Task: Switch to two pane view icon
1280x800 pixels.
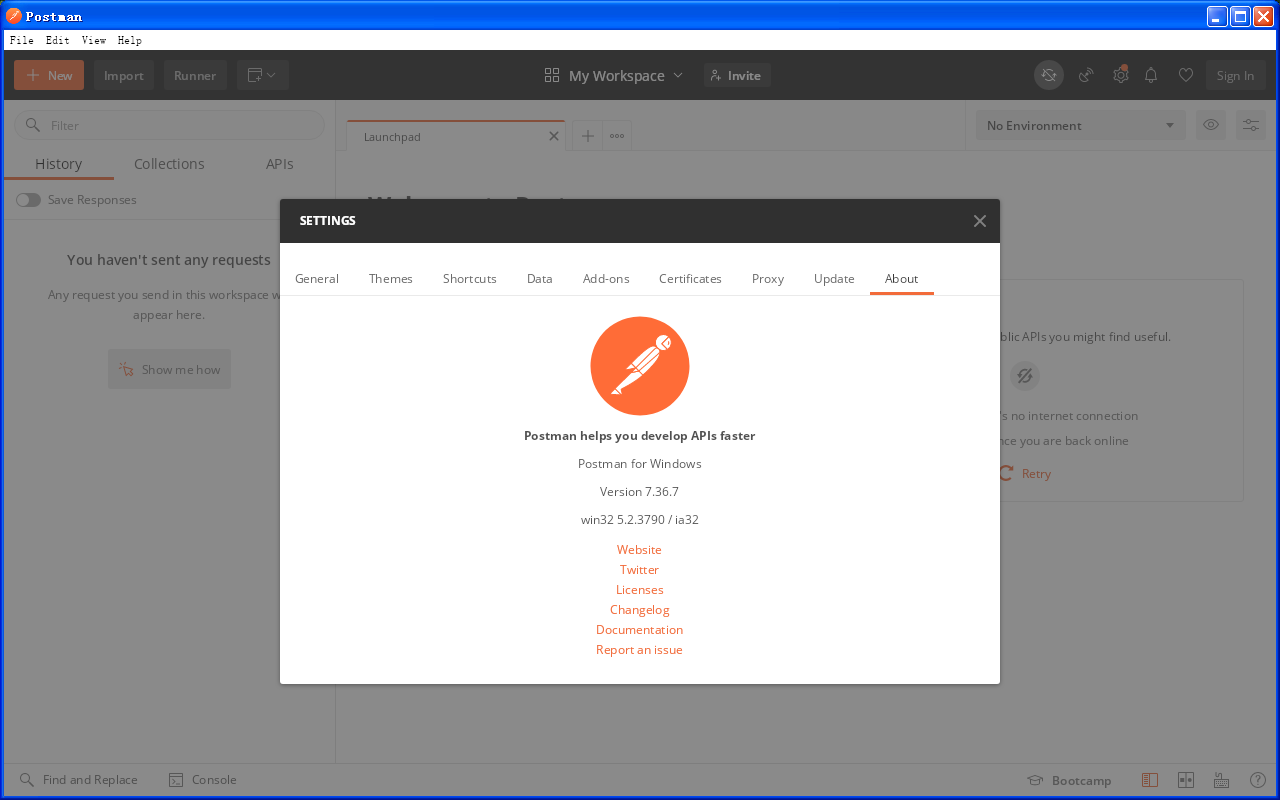Action: point(1186,780)
